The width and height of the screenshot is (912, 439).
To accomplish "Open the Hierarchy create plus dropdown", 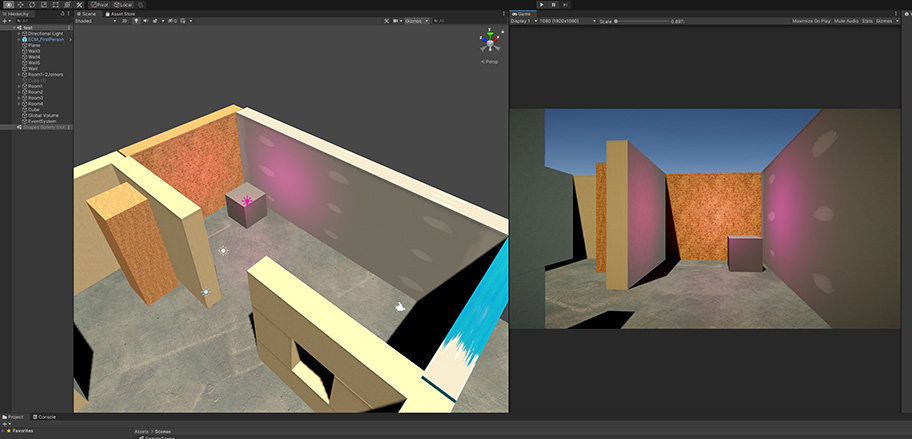I will point(6,21).
